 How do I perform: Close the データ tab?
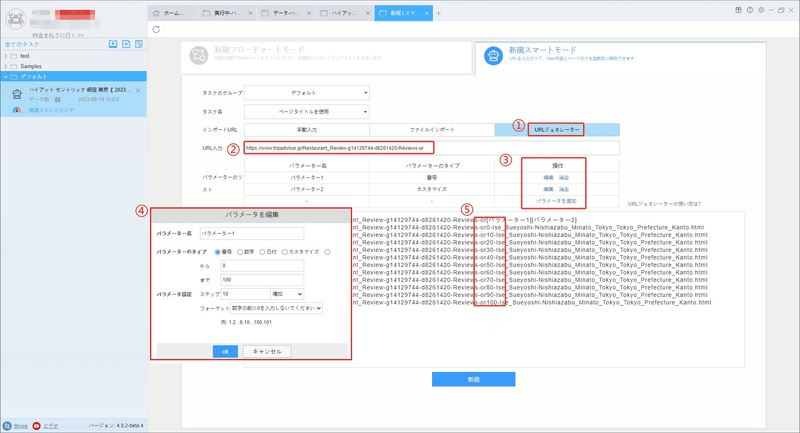click(309, 13)
